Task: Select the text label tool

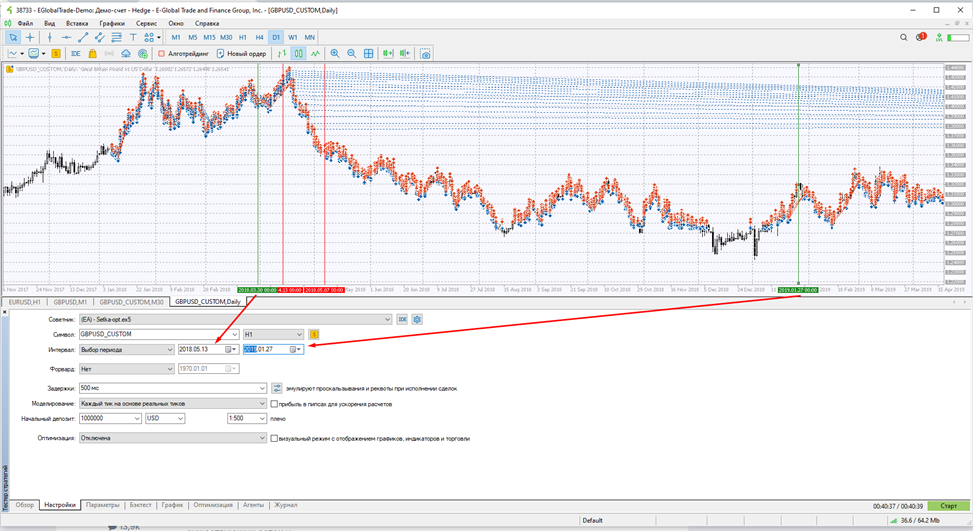Action: tap(133, 37)
